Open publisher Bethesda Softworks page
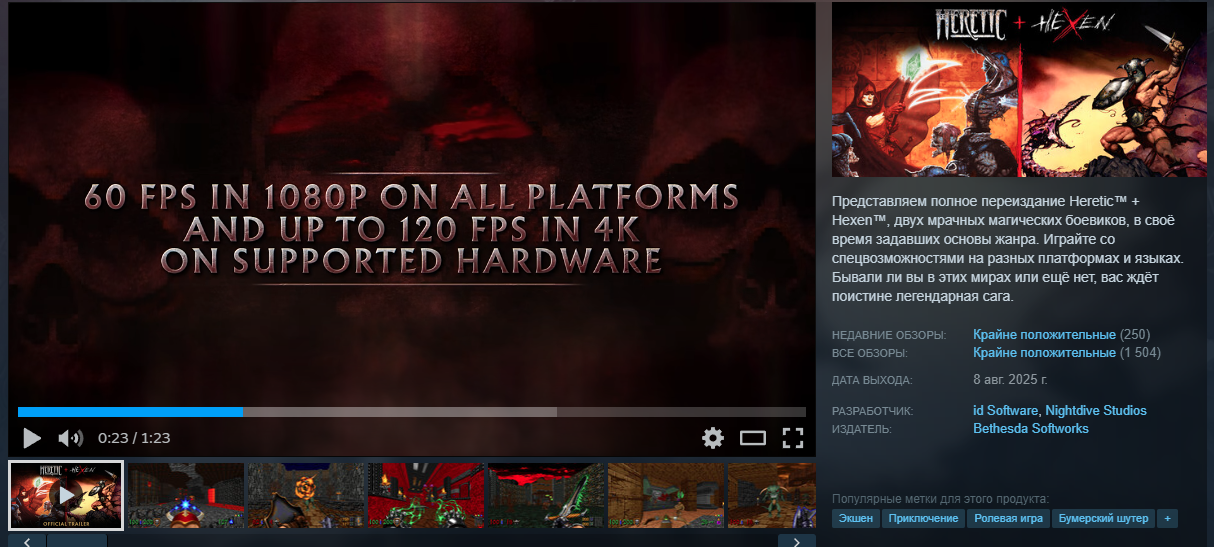Screen dimensions: 1214x547 coord(1031,429)
